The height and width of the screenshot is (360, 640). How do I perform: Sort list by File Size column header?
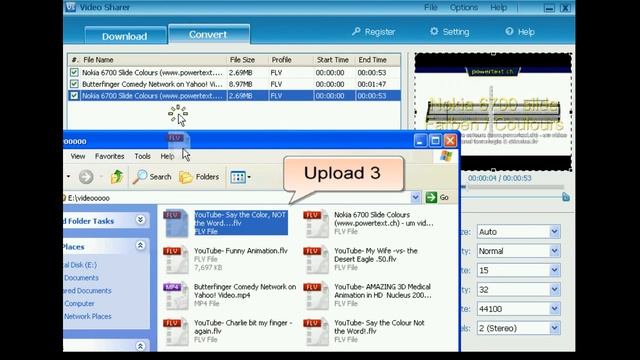[247, 60]
